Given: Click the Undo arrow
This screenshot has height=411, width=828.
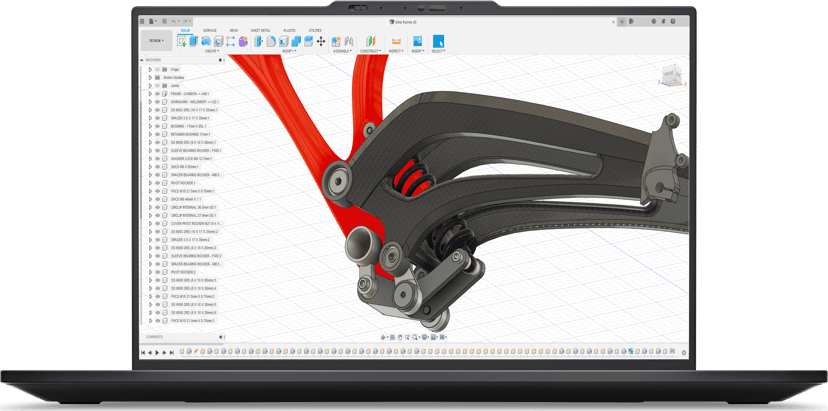Looking at the screenshot, I should coord(175,21).
